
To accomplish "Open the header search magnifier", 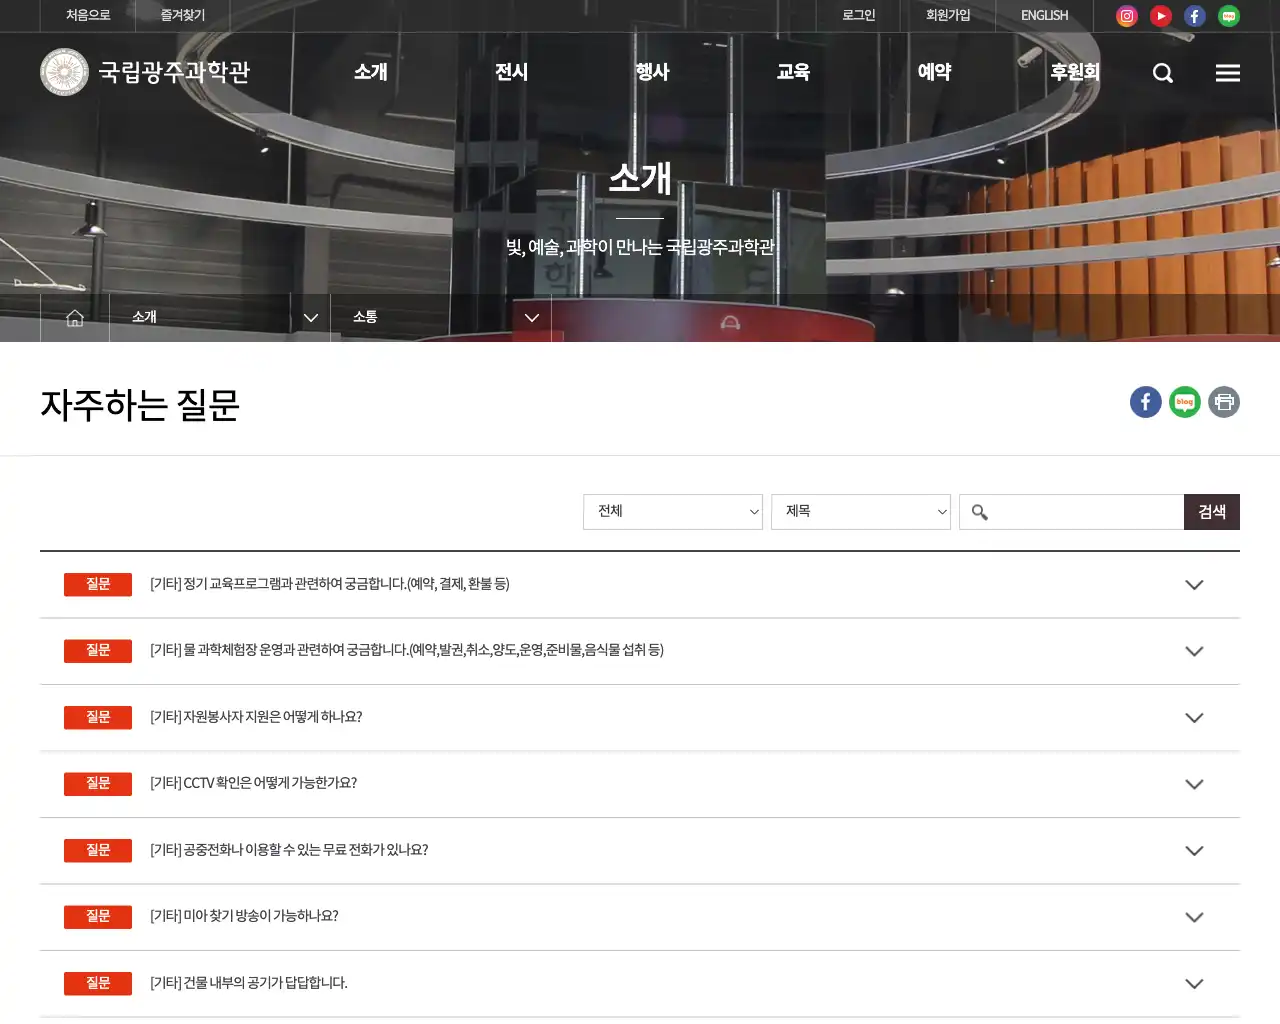I will pos(1162,72).
